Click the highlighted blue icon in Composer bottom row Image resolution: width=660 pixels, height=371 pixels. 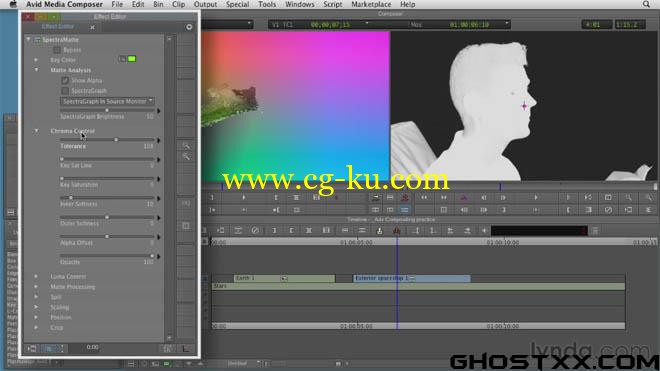[x=405, y=210]
